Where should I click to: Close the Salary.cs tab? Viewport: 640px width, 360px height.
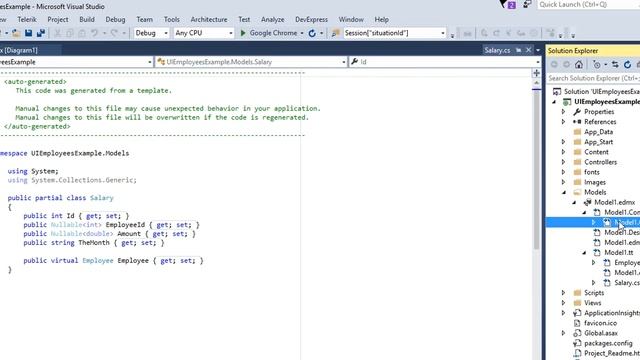[529, 50]
